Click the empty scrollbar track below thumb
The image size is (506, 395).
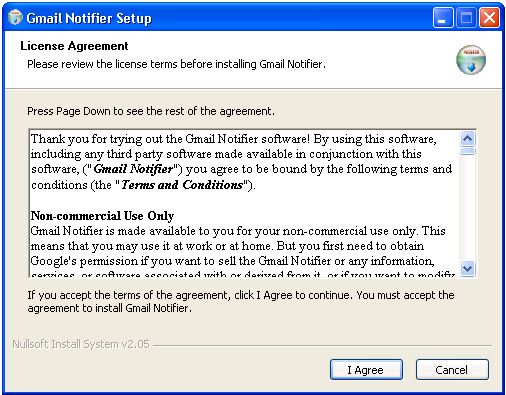click(467, 208)
